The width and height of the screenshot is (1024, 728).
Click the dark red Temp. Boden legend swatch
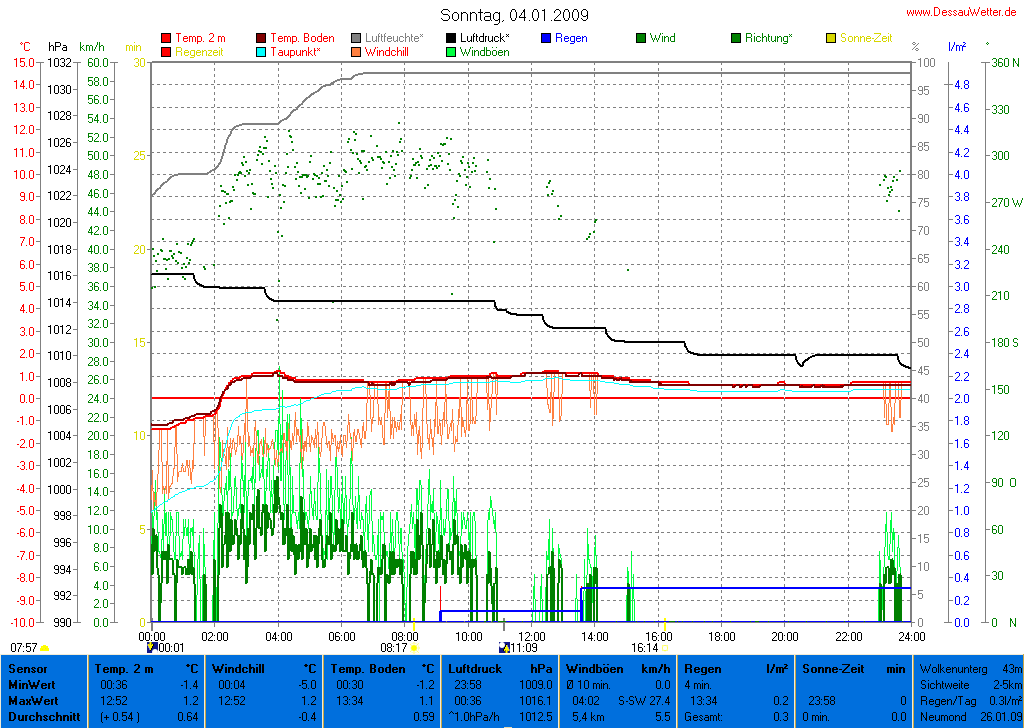pos(261,39)
